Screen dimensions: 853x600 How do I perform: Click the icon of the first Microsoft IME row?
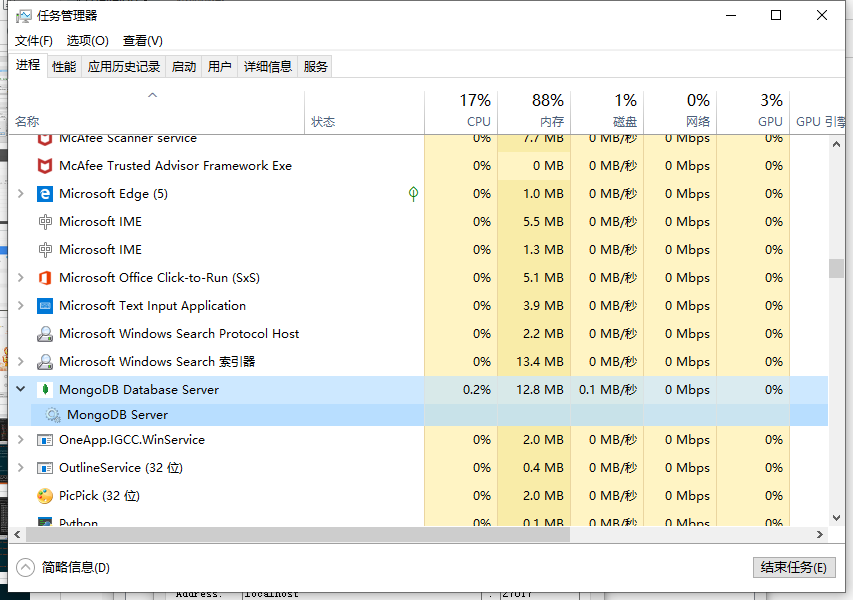pos(45,222)
